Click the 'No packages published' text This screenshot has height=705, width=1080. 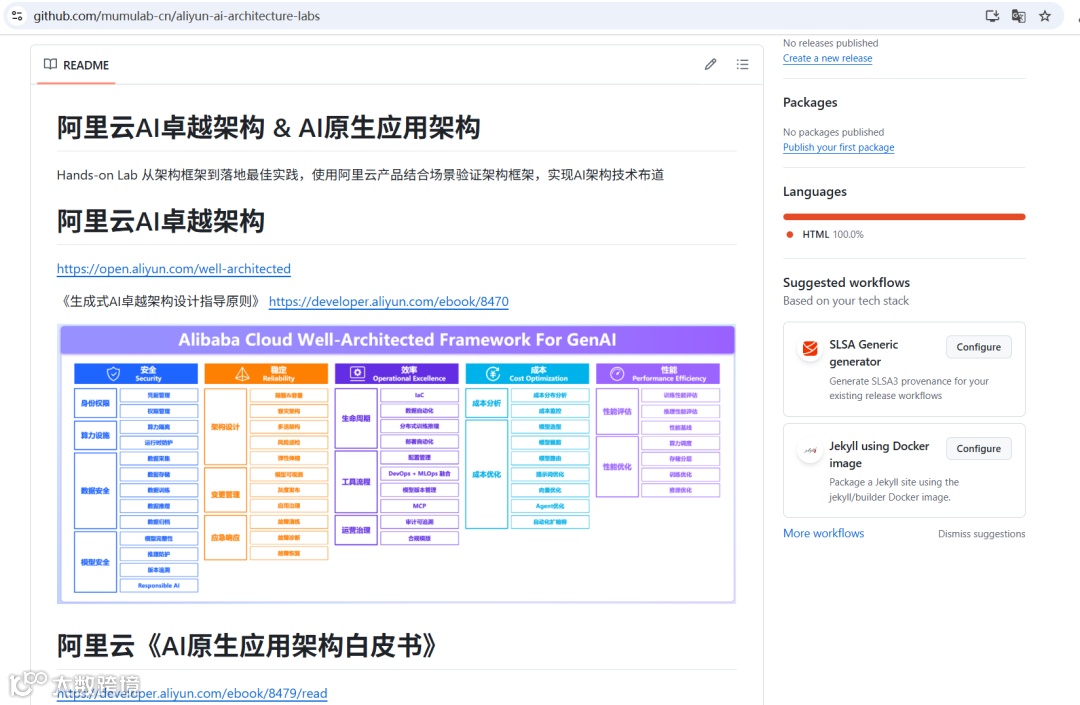click(x=833, y=132)
